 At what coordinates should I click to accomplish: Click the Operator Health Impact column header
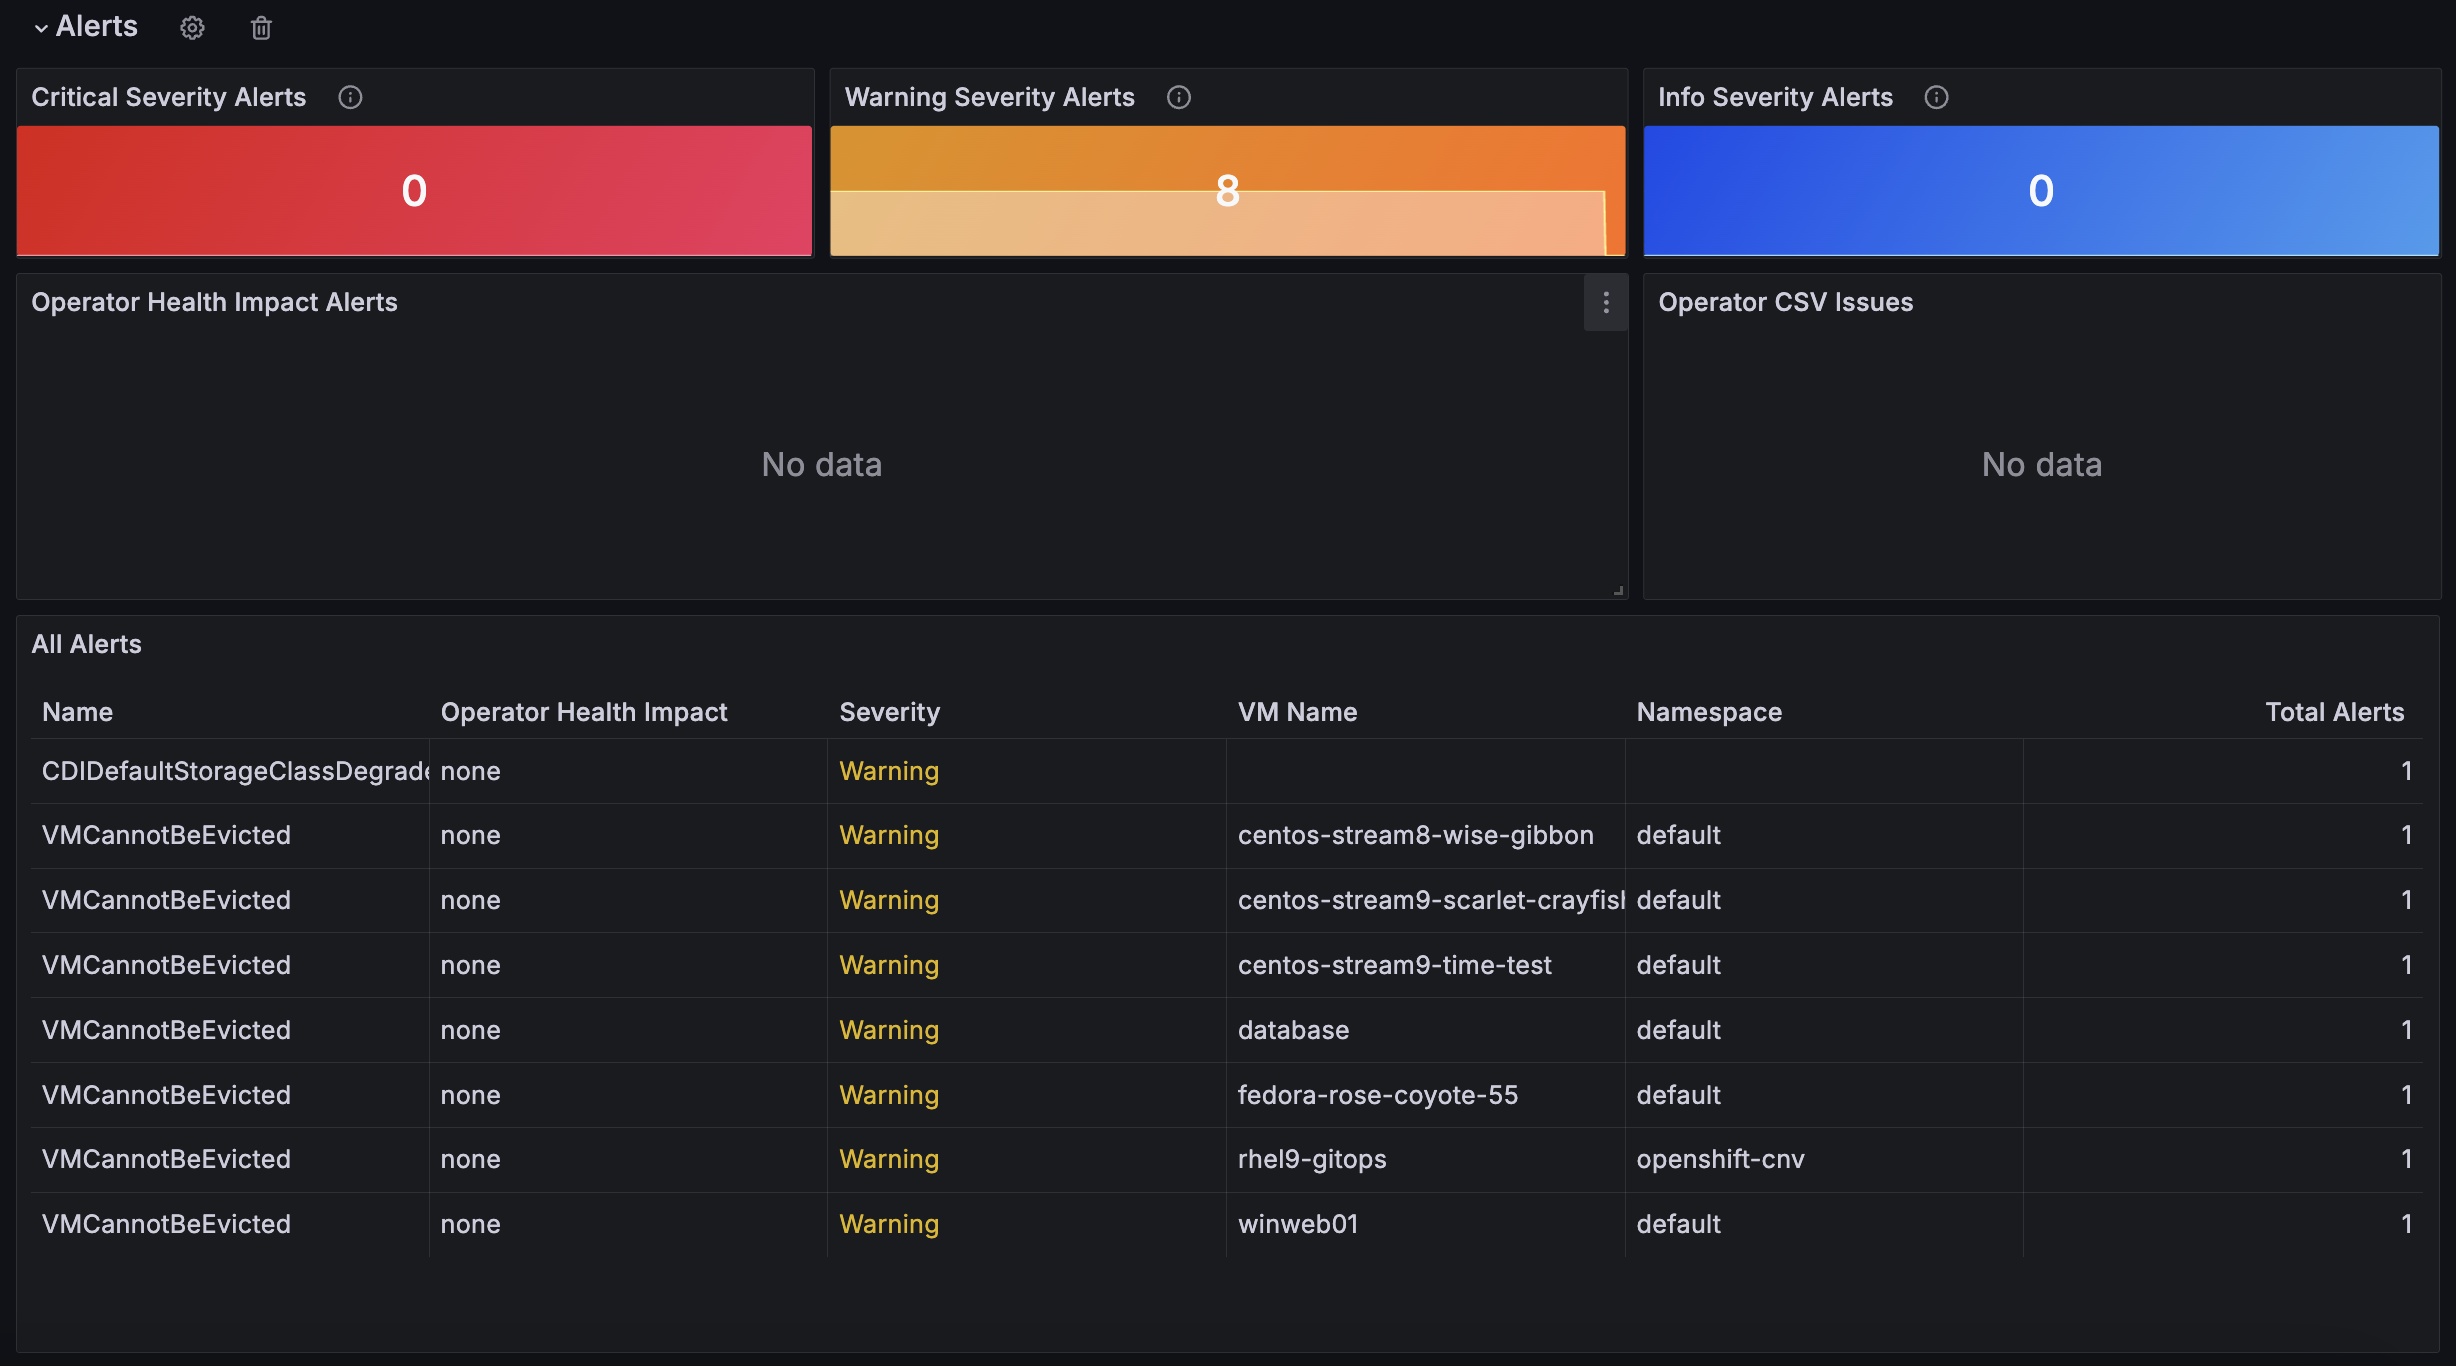click(x=584, y=708)
